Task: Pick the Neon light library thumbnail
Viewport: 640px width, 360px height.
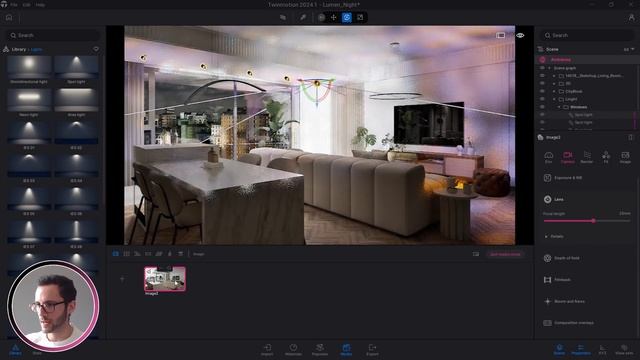Action: point(29,100)
